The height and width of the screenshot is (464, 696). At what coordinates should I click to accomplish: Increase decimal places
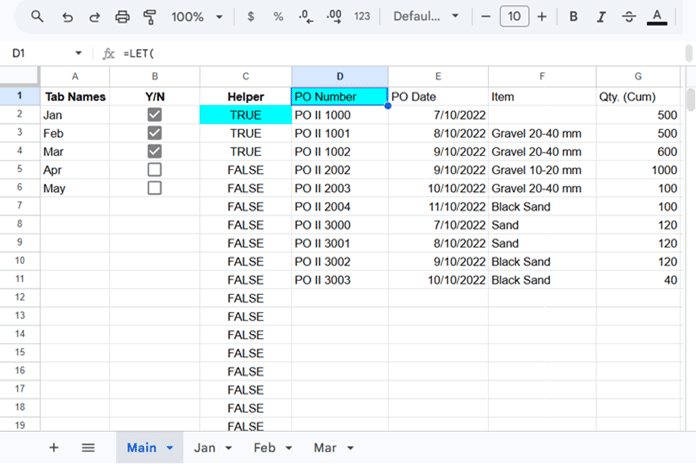coord(334,17)
